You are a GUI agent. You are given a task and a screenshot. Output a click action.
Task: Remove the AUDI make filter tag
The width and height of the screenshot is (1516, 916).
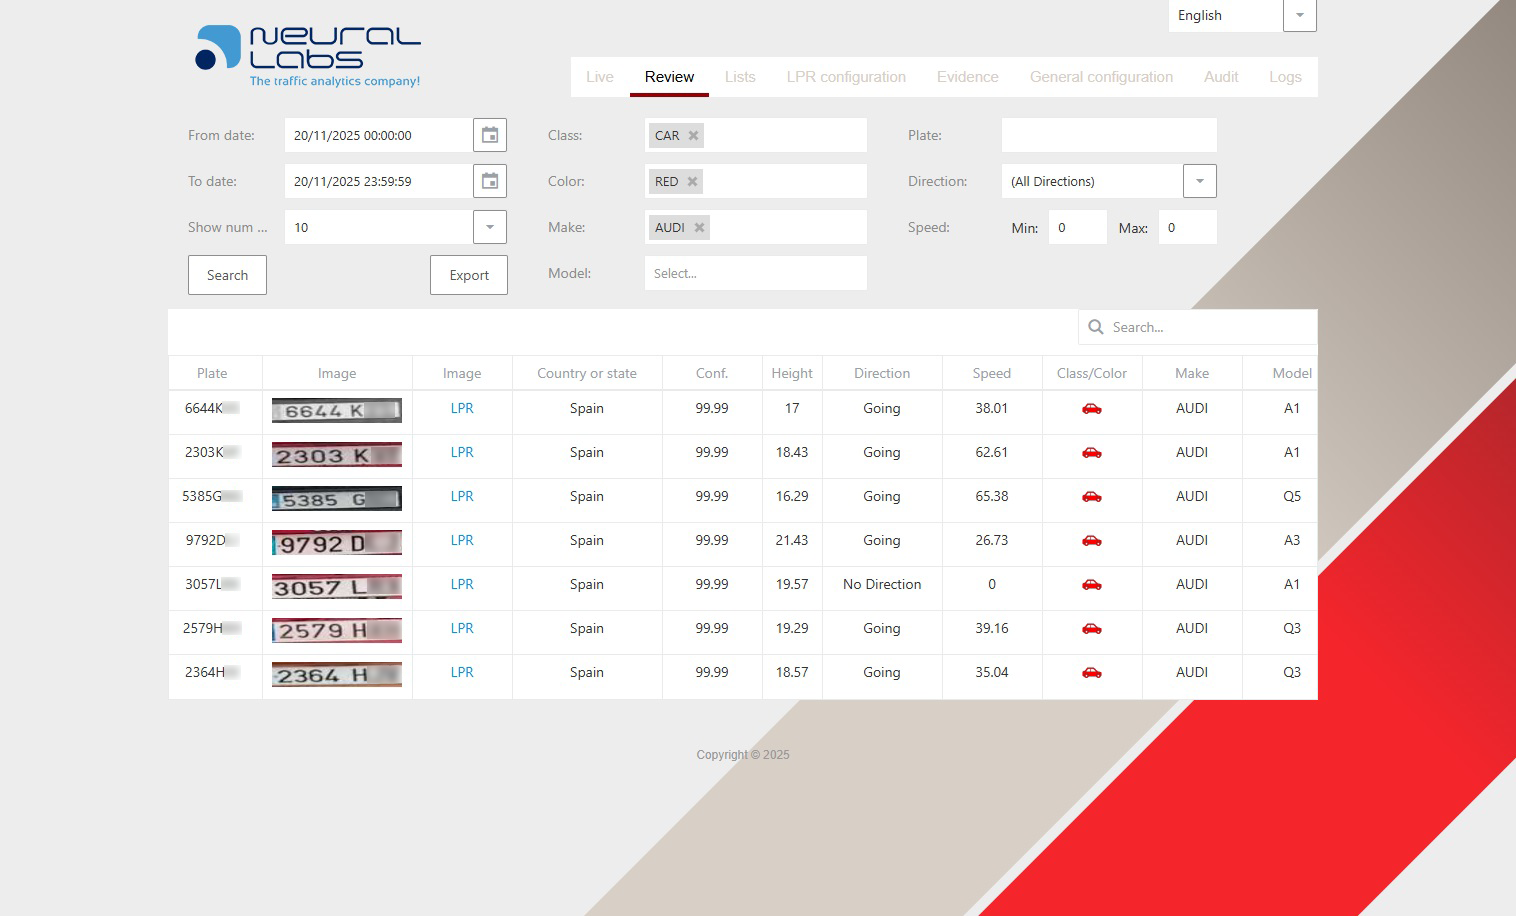(699, 228)
